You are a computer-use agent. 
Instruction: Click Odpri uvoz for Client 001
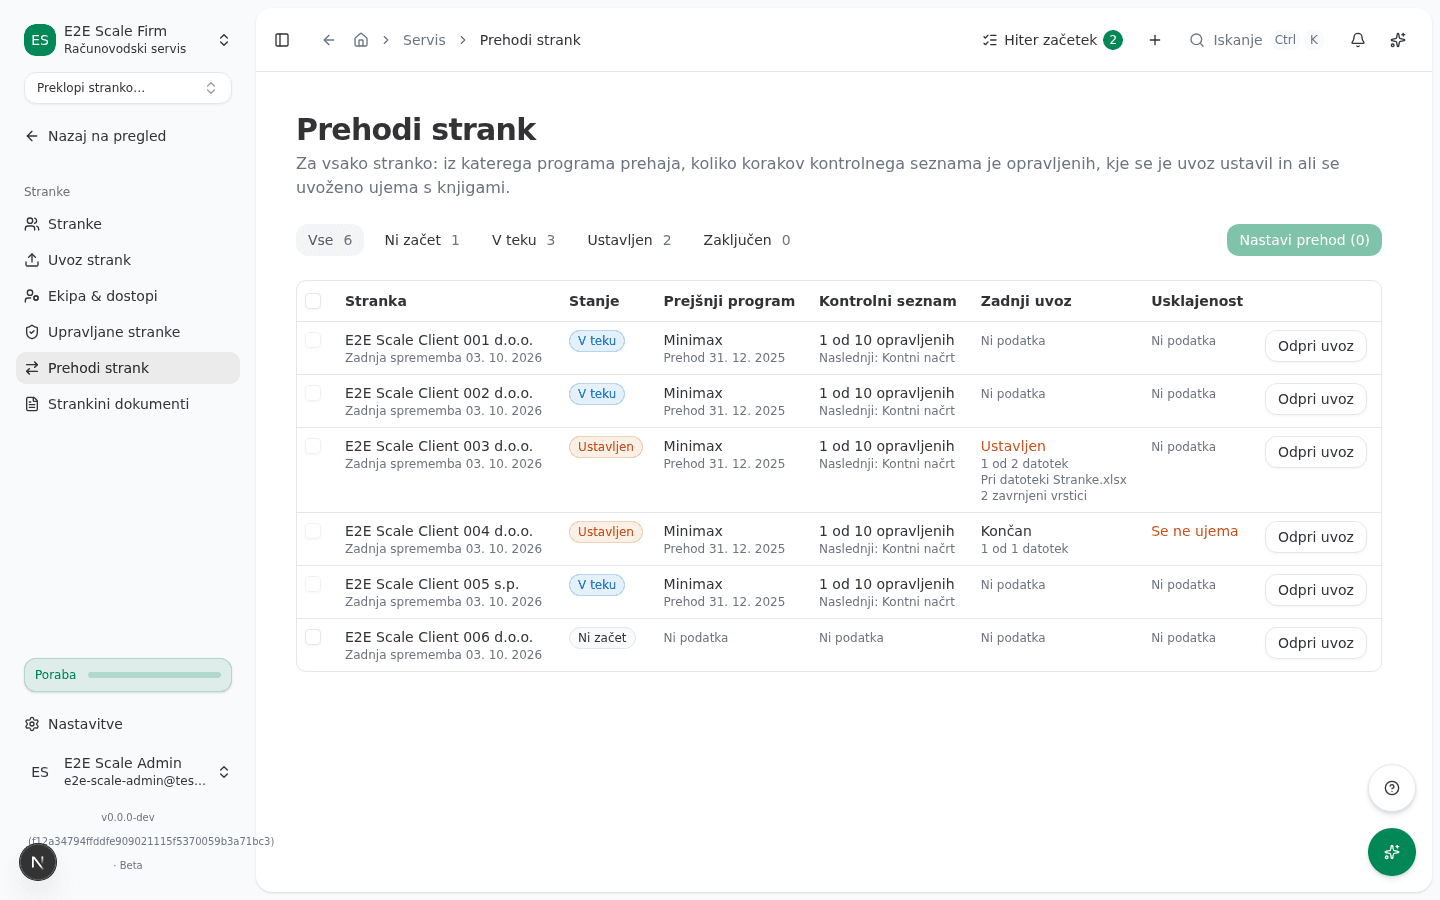coord(1316,346)
